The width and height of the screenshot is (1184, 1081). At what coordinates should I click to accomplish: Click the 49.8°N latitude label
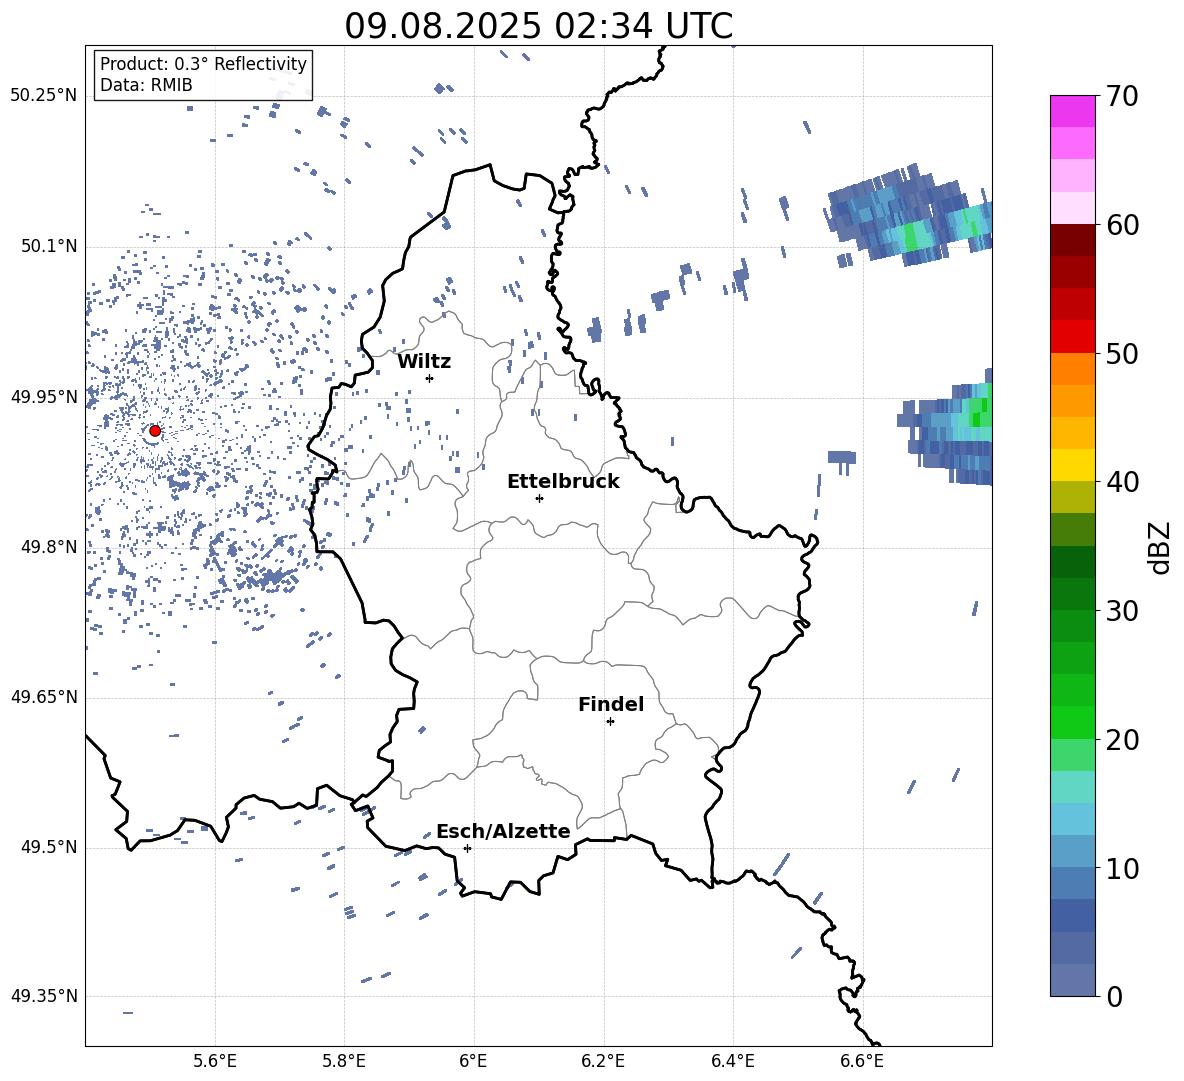[49, 547]
